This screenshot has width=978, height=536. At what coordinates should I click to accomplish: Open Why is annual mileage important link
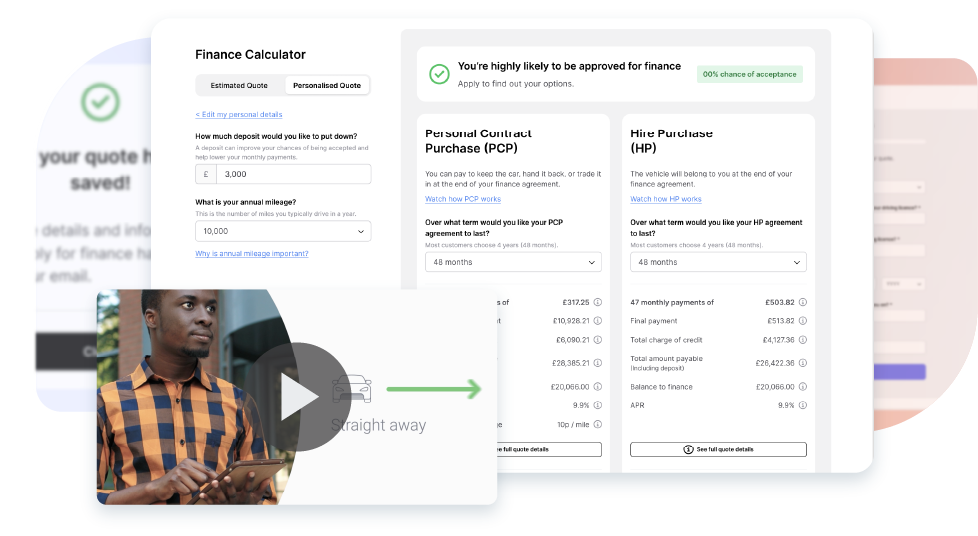(252, 254)
